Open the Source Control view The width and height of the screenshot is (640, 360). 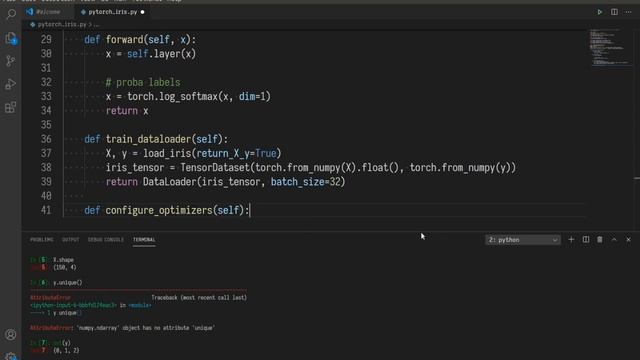pos(11,61)
